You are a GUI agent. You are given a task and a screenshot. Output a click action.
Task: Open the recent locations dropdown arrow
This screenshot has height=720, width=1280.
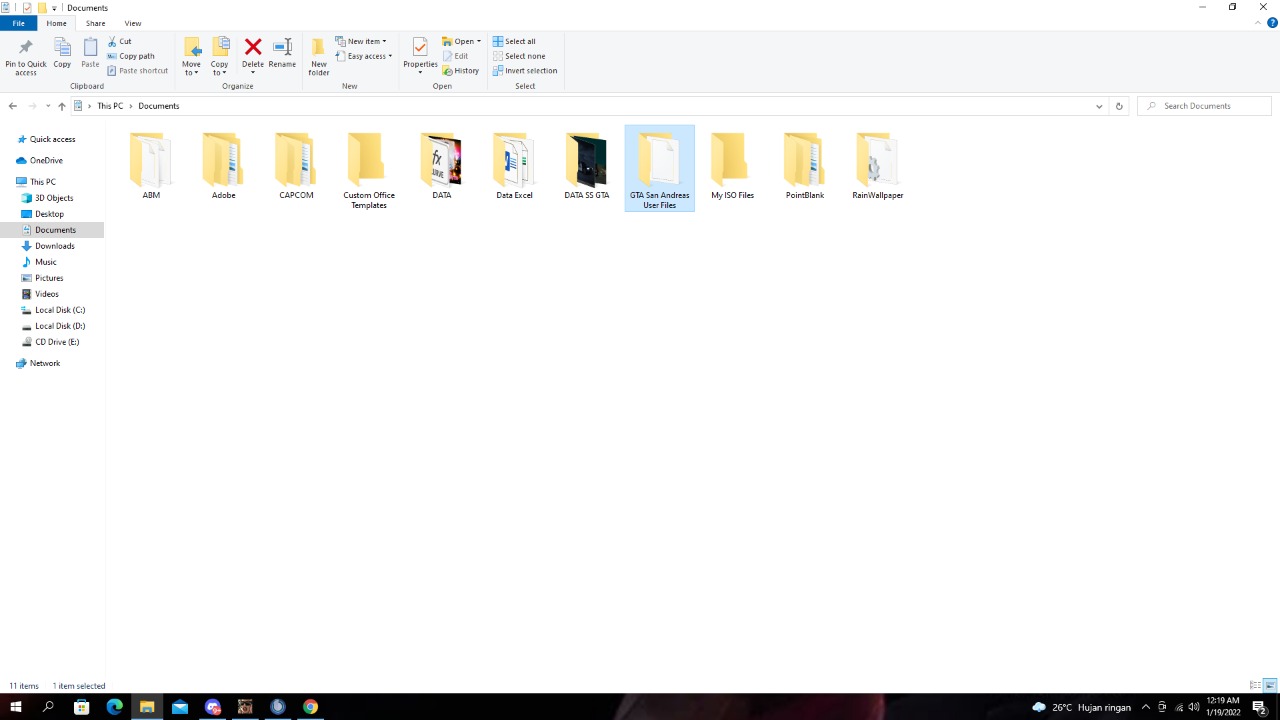[48, 106]
